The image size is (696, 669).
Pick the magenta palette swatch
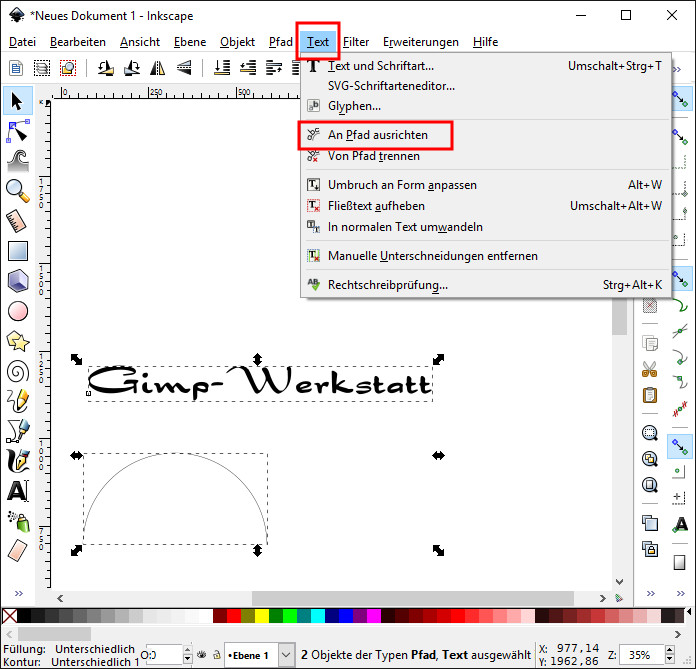[374, 616]
